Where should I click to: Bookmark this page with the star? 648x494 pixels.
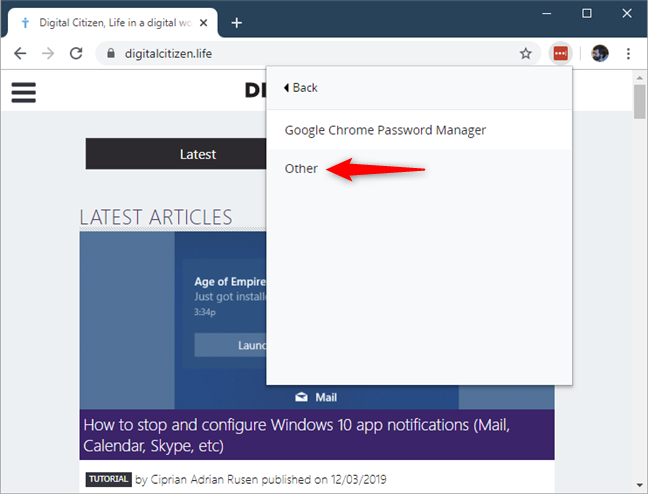click(525, 53)
